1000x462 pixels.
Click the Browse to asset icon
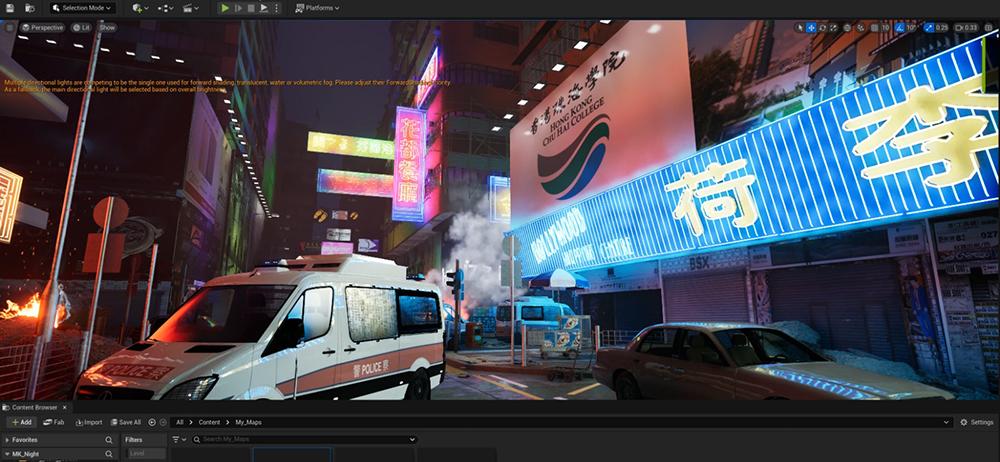(29, 8)
